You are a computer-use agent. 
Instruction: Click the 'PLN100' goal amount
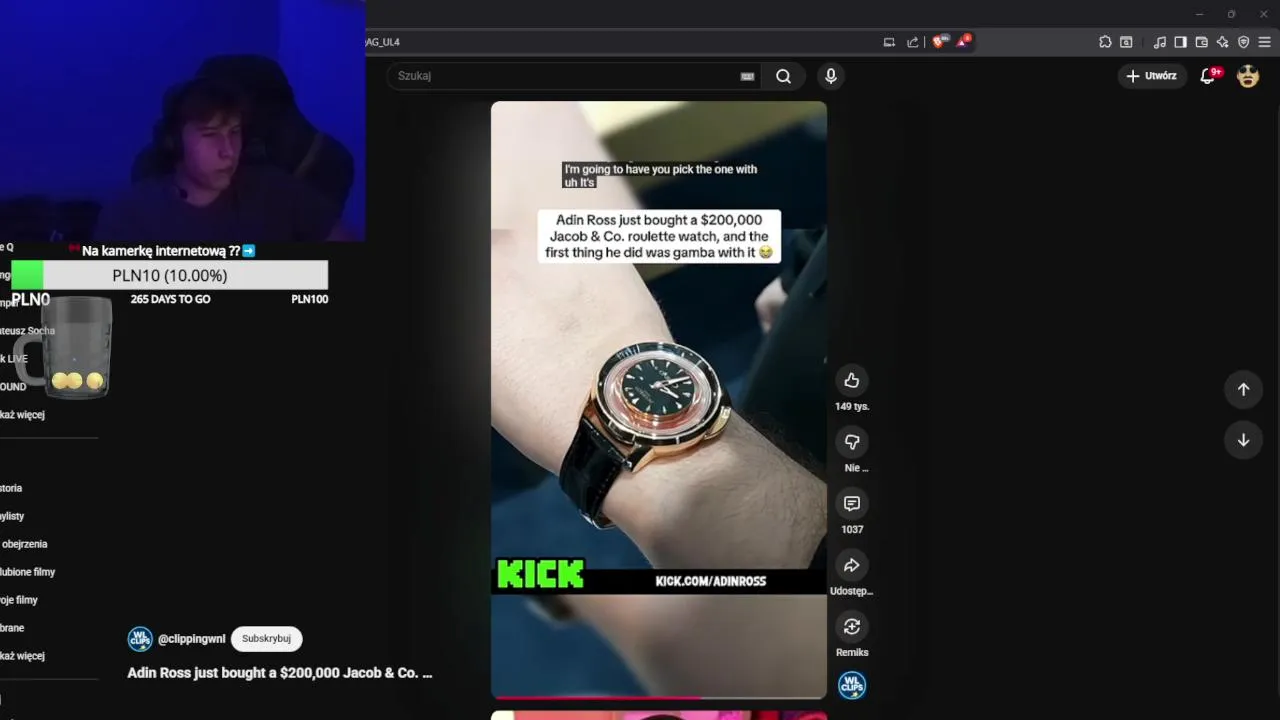click(309, 299)
